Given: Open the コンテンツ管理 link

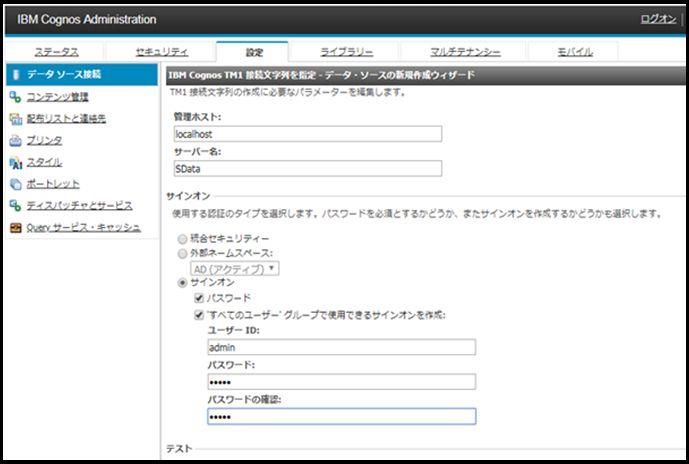Looking at the screenshot, I should [x=58, y=97].
